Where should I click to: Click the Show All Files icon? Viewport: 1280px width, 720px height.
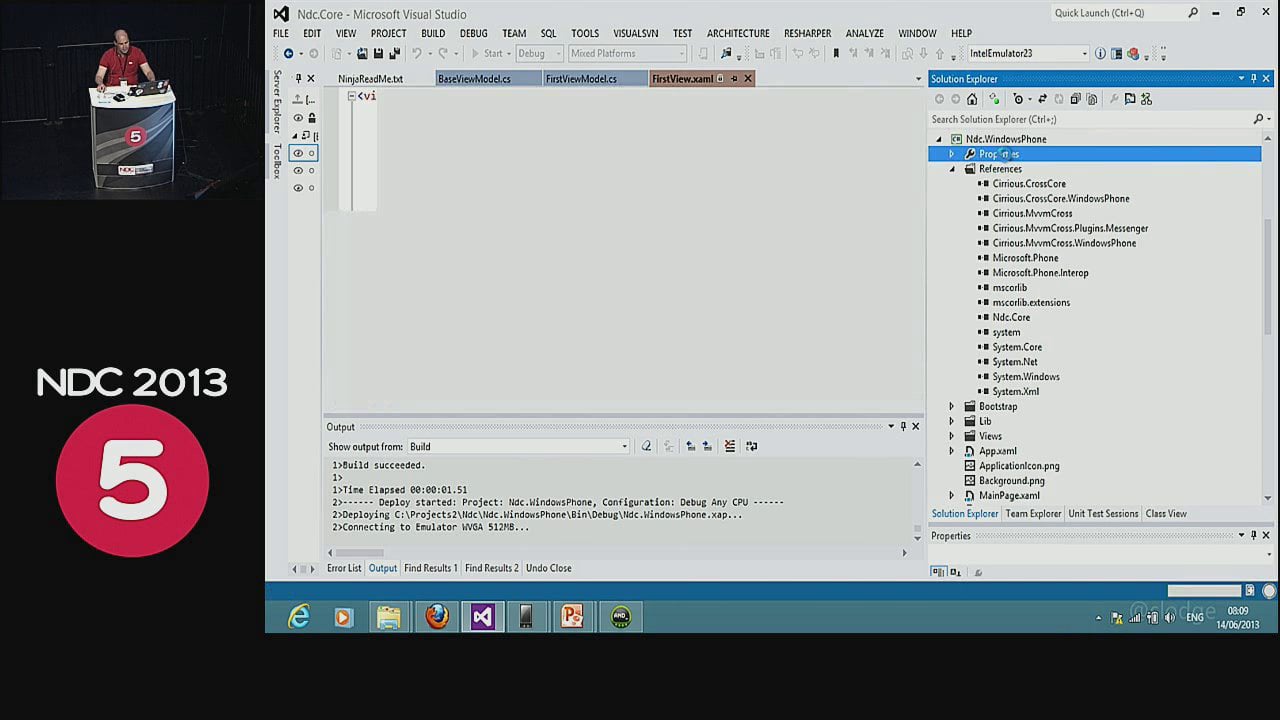1092,99
